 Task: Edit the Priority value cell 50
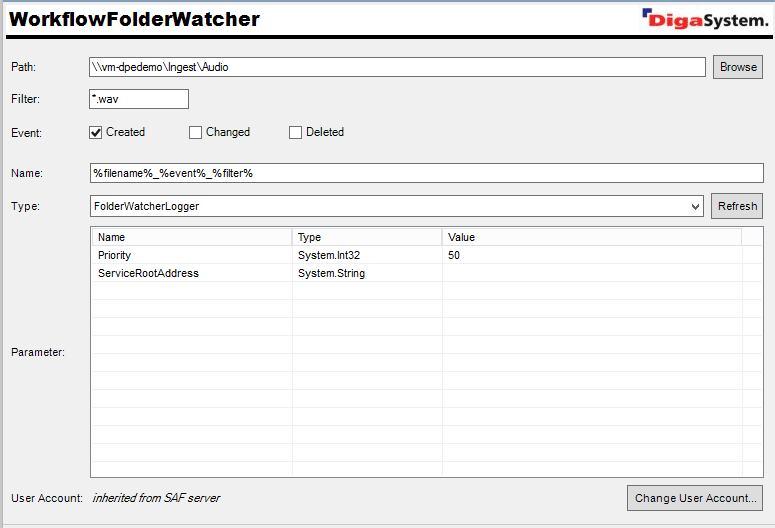click(x=591, y=255)
